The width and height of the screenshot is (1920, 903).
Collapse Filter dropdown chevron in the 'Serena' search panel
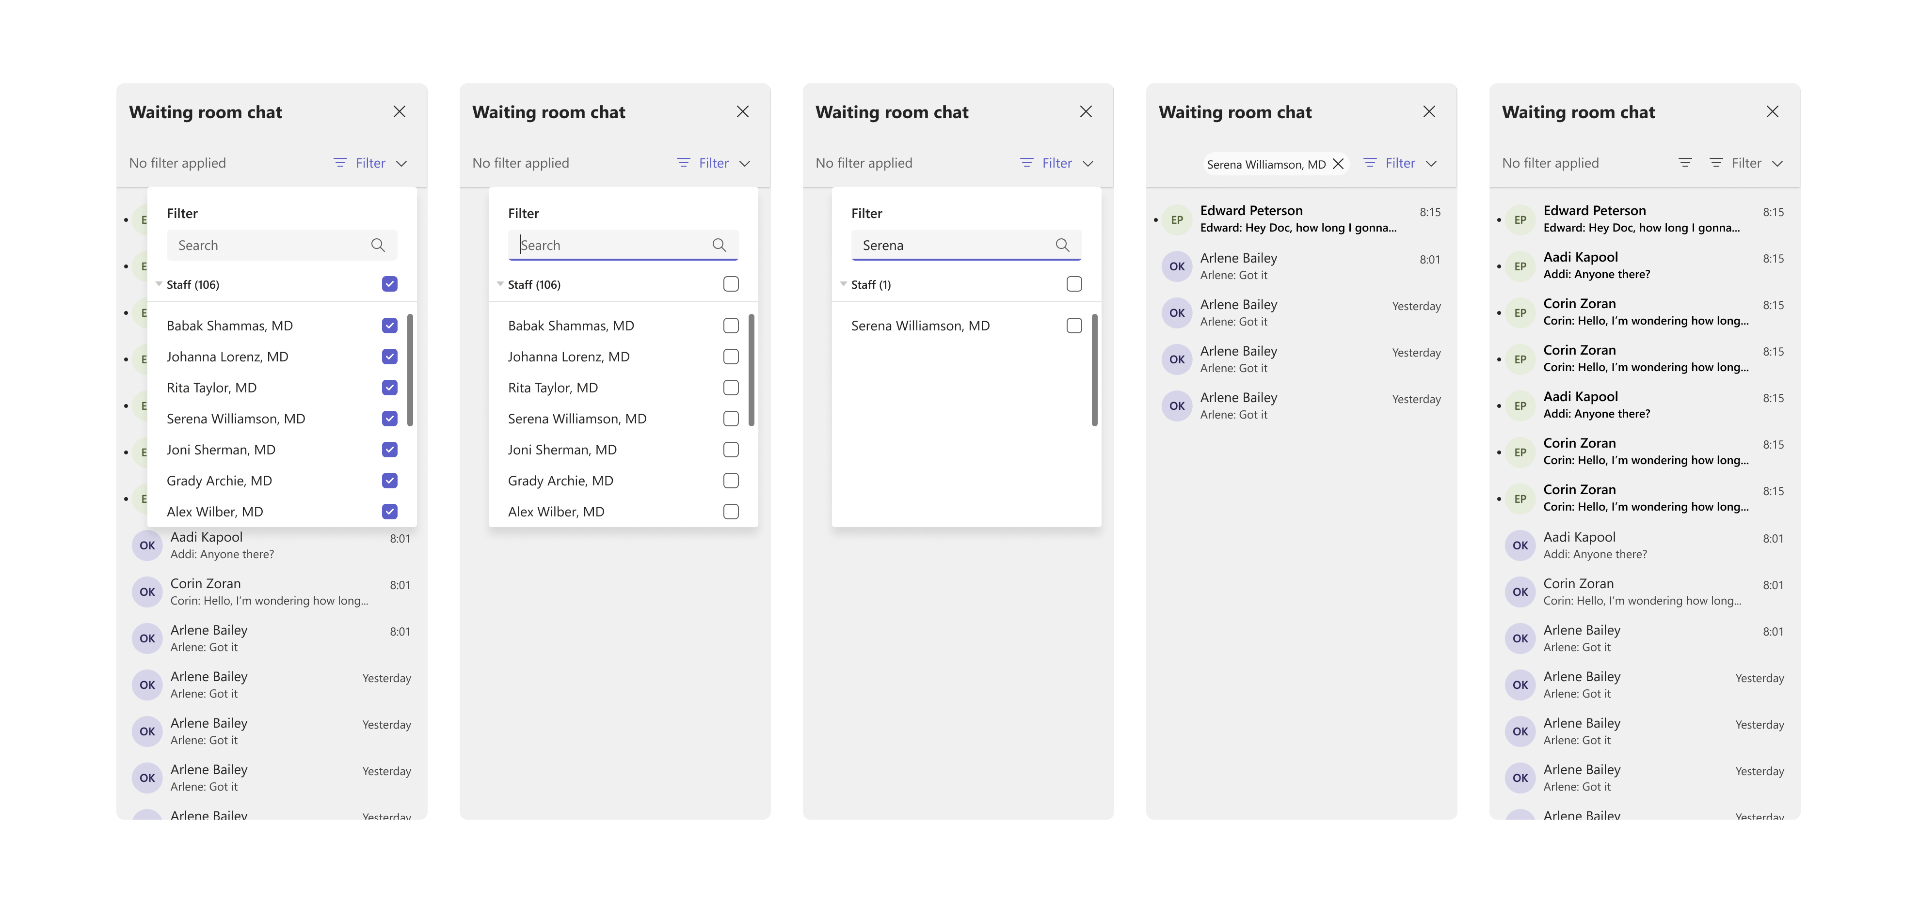[1088, 163]
